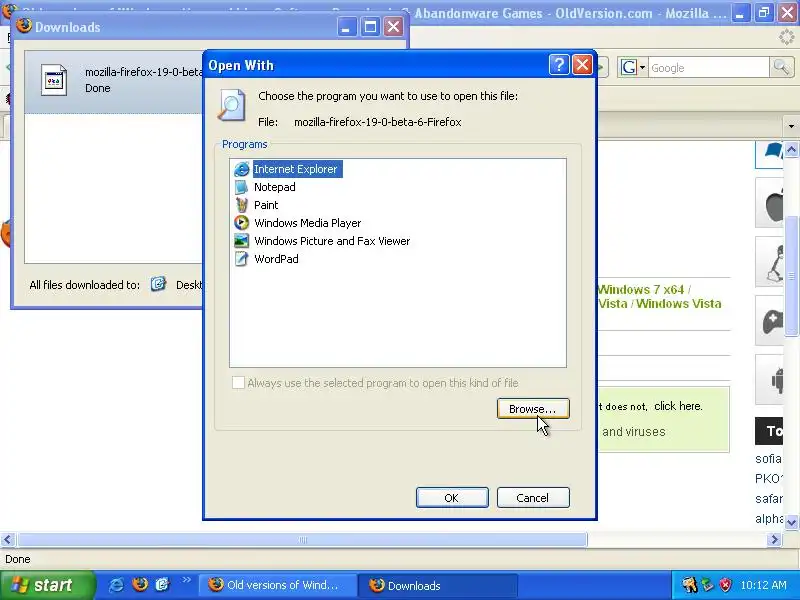Click the vertical scrollbar thumb

791,276
